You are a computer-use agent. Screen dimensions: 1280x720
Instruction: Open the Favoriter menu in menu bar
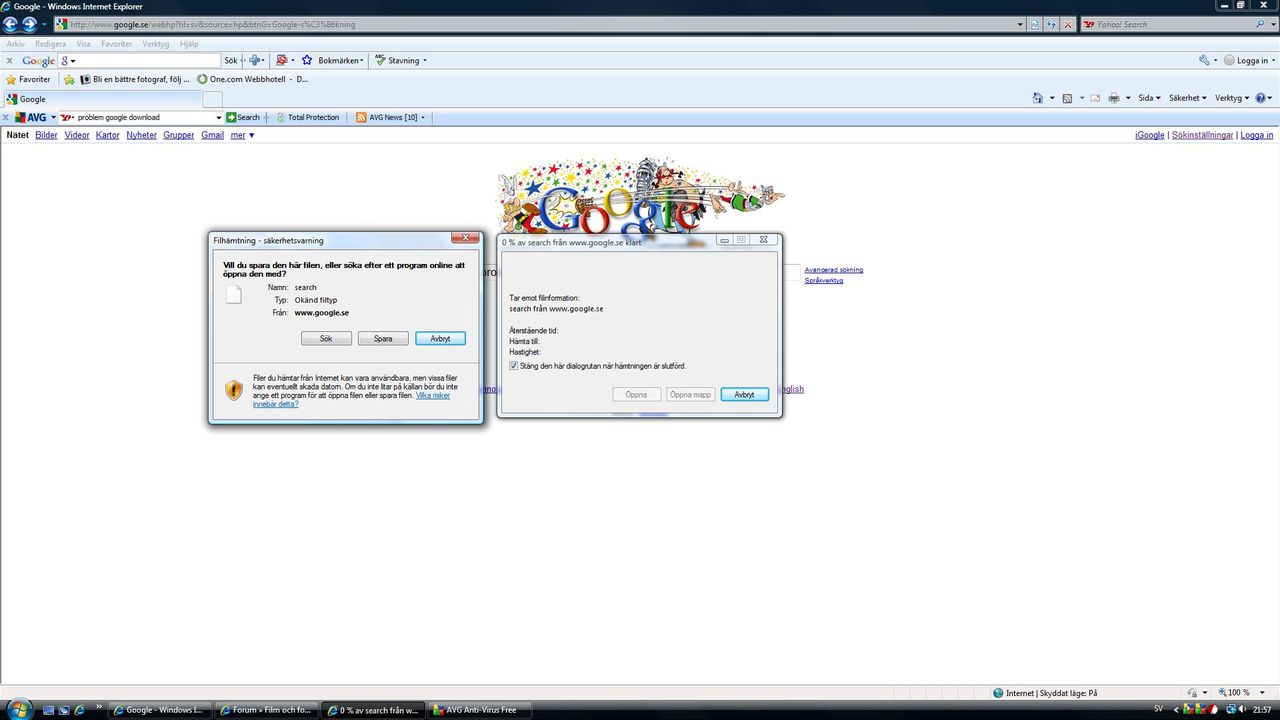click(x=116, y=44)
